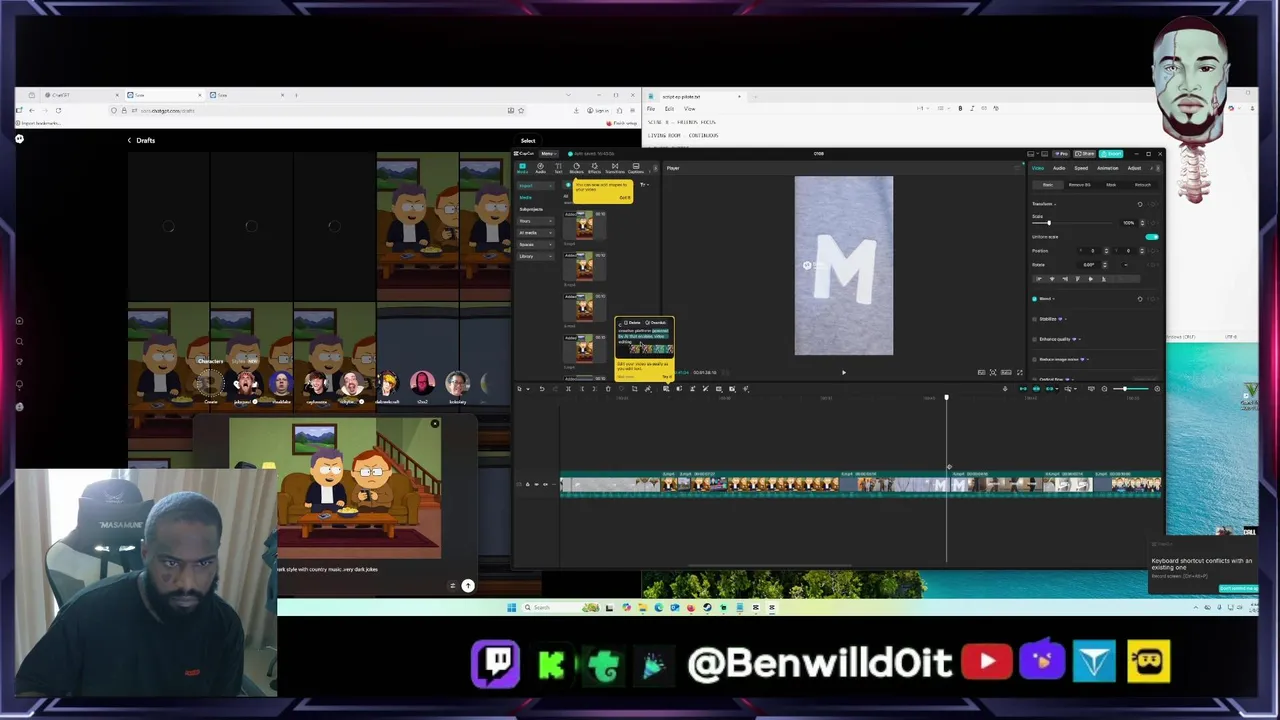Click the browser refresh icon

point(58,110)
